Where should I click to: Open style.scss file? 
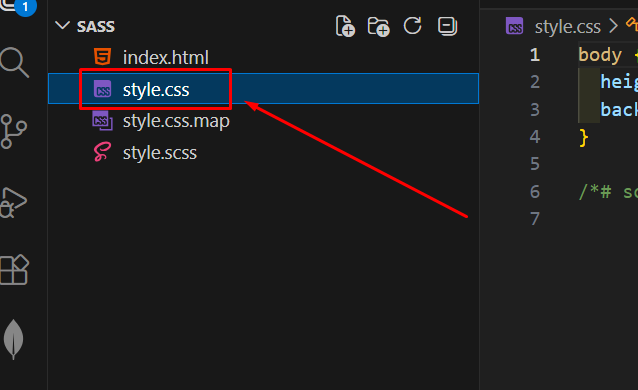coord(263,153)
